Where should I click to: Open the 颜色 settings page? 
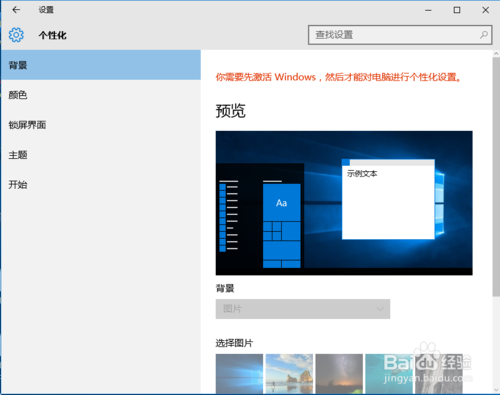[x=101, y=95]
